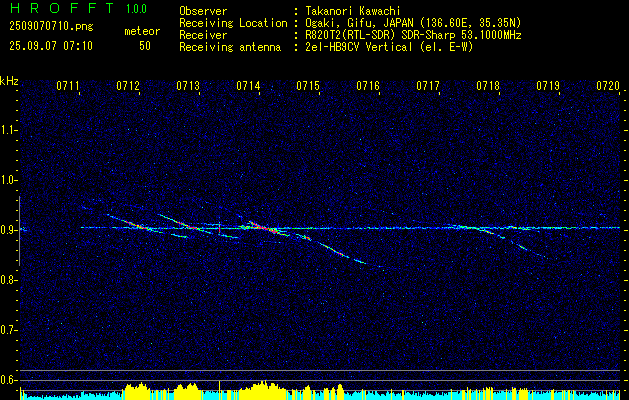Click the 0720 time marker label
629x400 pixels.
point(608,86)
